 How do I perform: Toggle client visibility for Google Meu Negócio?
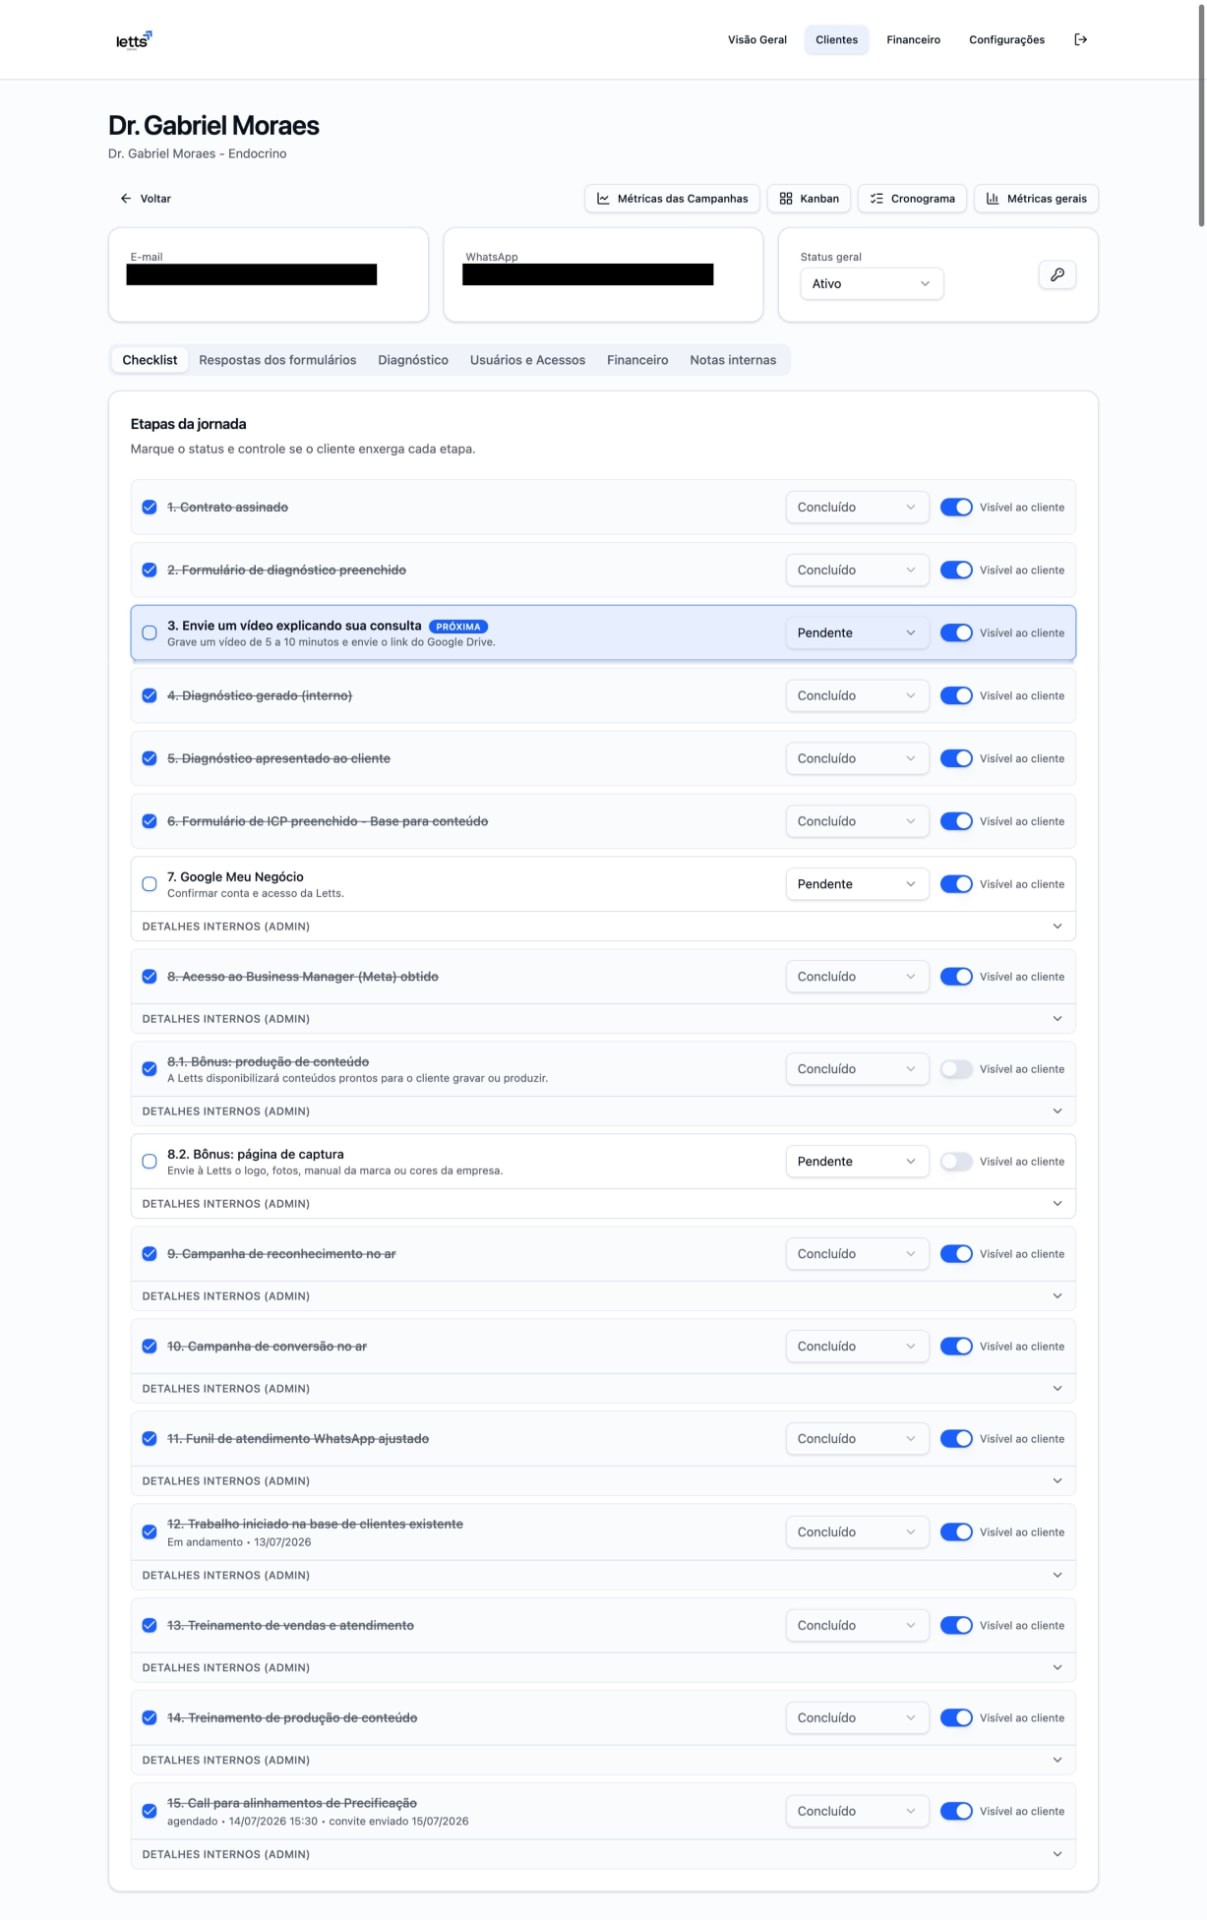(x=956, y=884)
